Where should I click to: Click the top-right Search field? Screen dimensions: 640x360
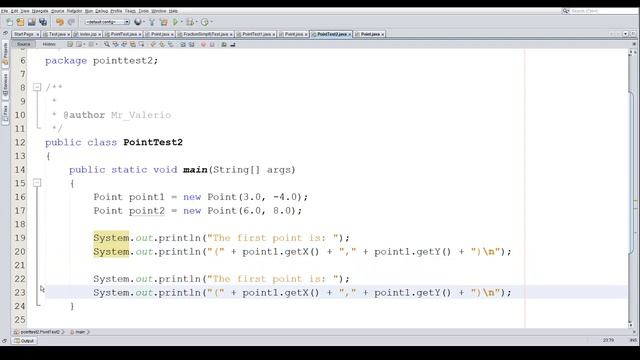(x=600, y=11)
